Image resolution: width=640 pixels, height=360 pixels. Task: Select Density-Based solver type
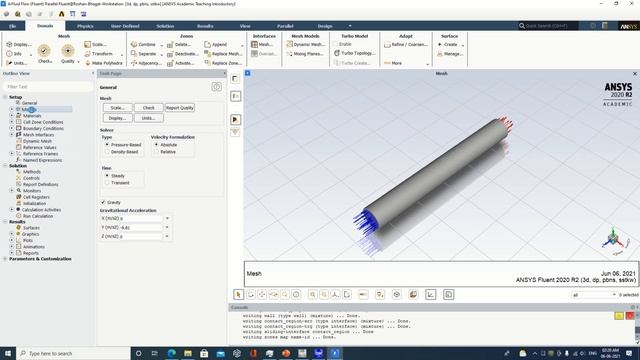tap(107, 151)
